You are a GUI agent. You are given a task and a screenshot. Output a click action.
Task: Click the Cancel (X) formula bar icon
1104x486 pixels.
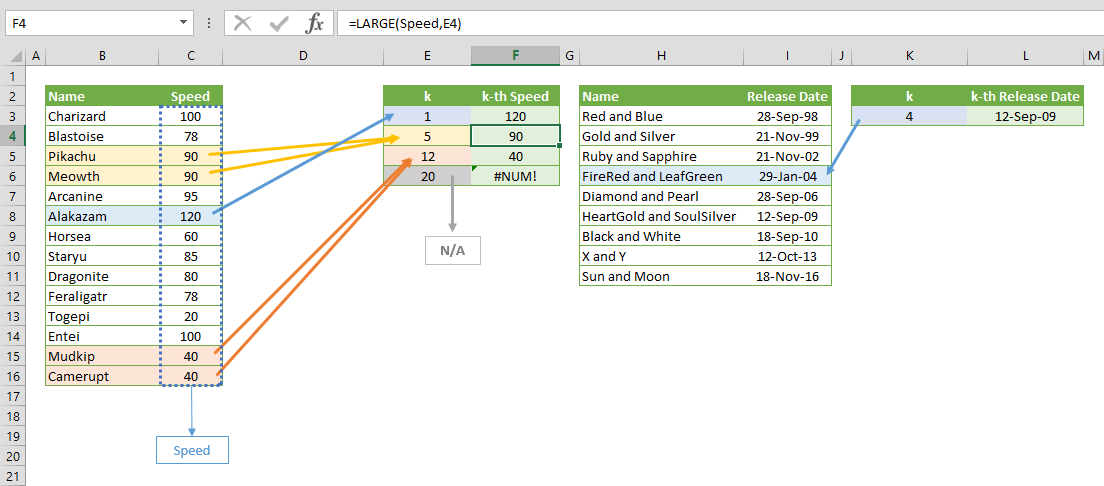click(243, 23)
